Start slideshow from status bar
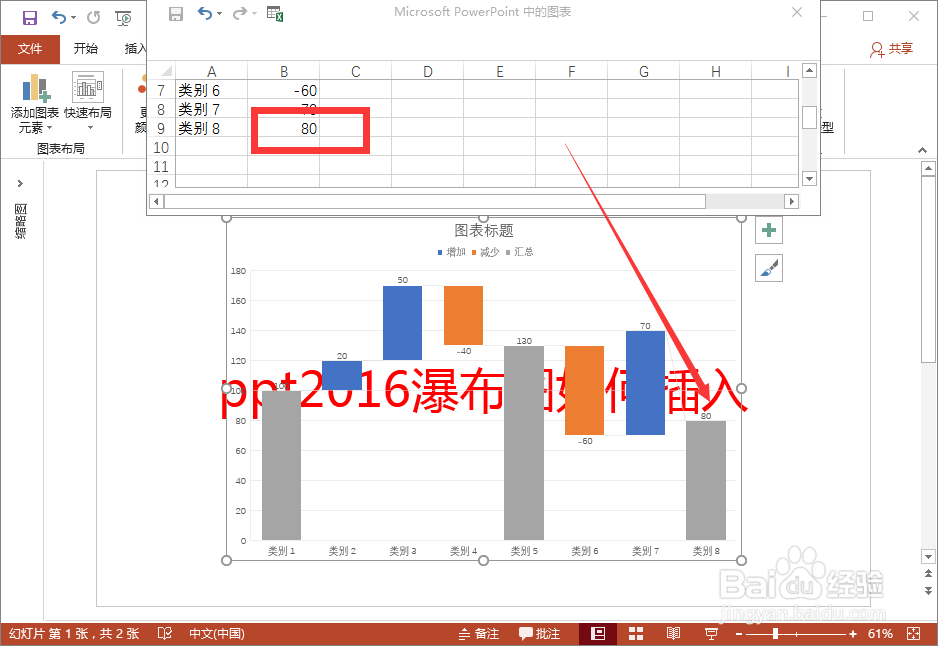The height and width of the screenshot is (646, 938). coord(711,633)
